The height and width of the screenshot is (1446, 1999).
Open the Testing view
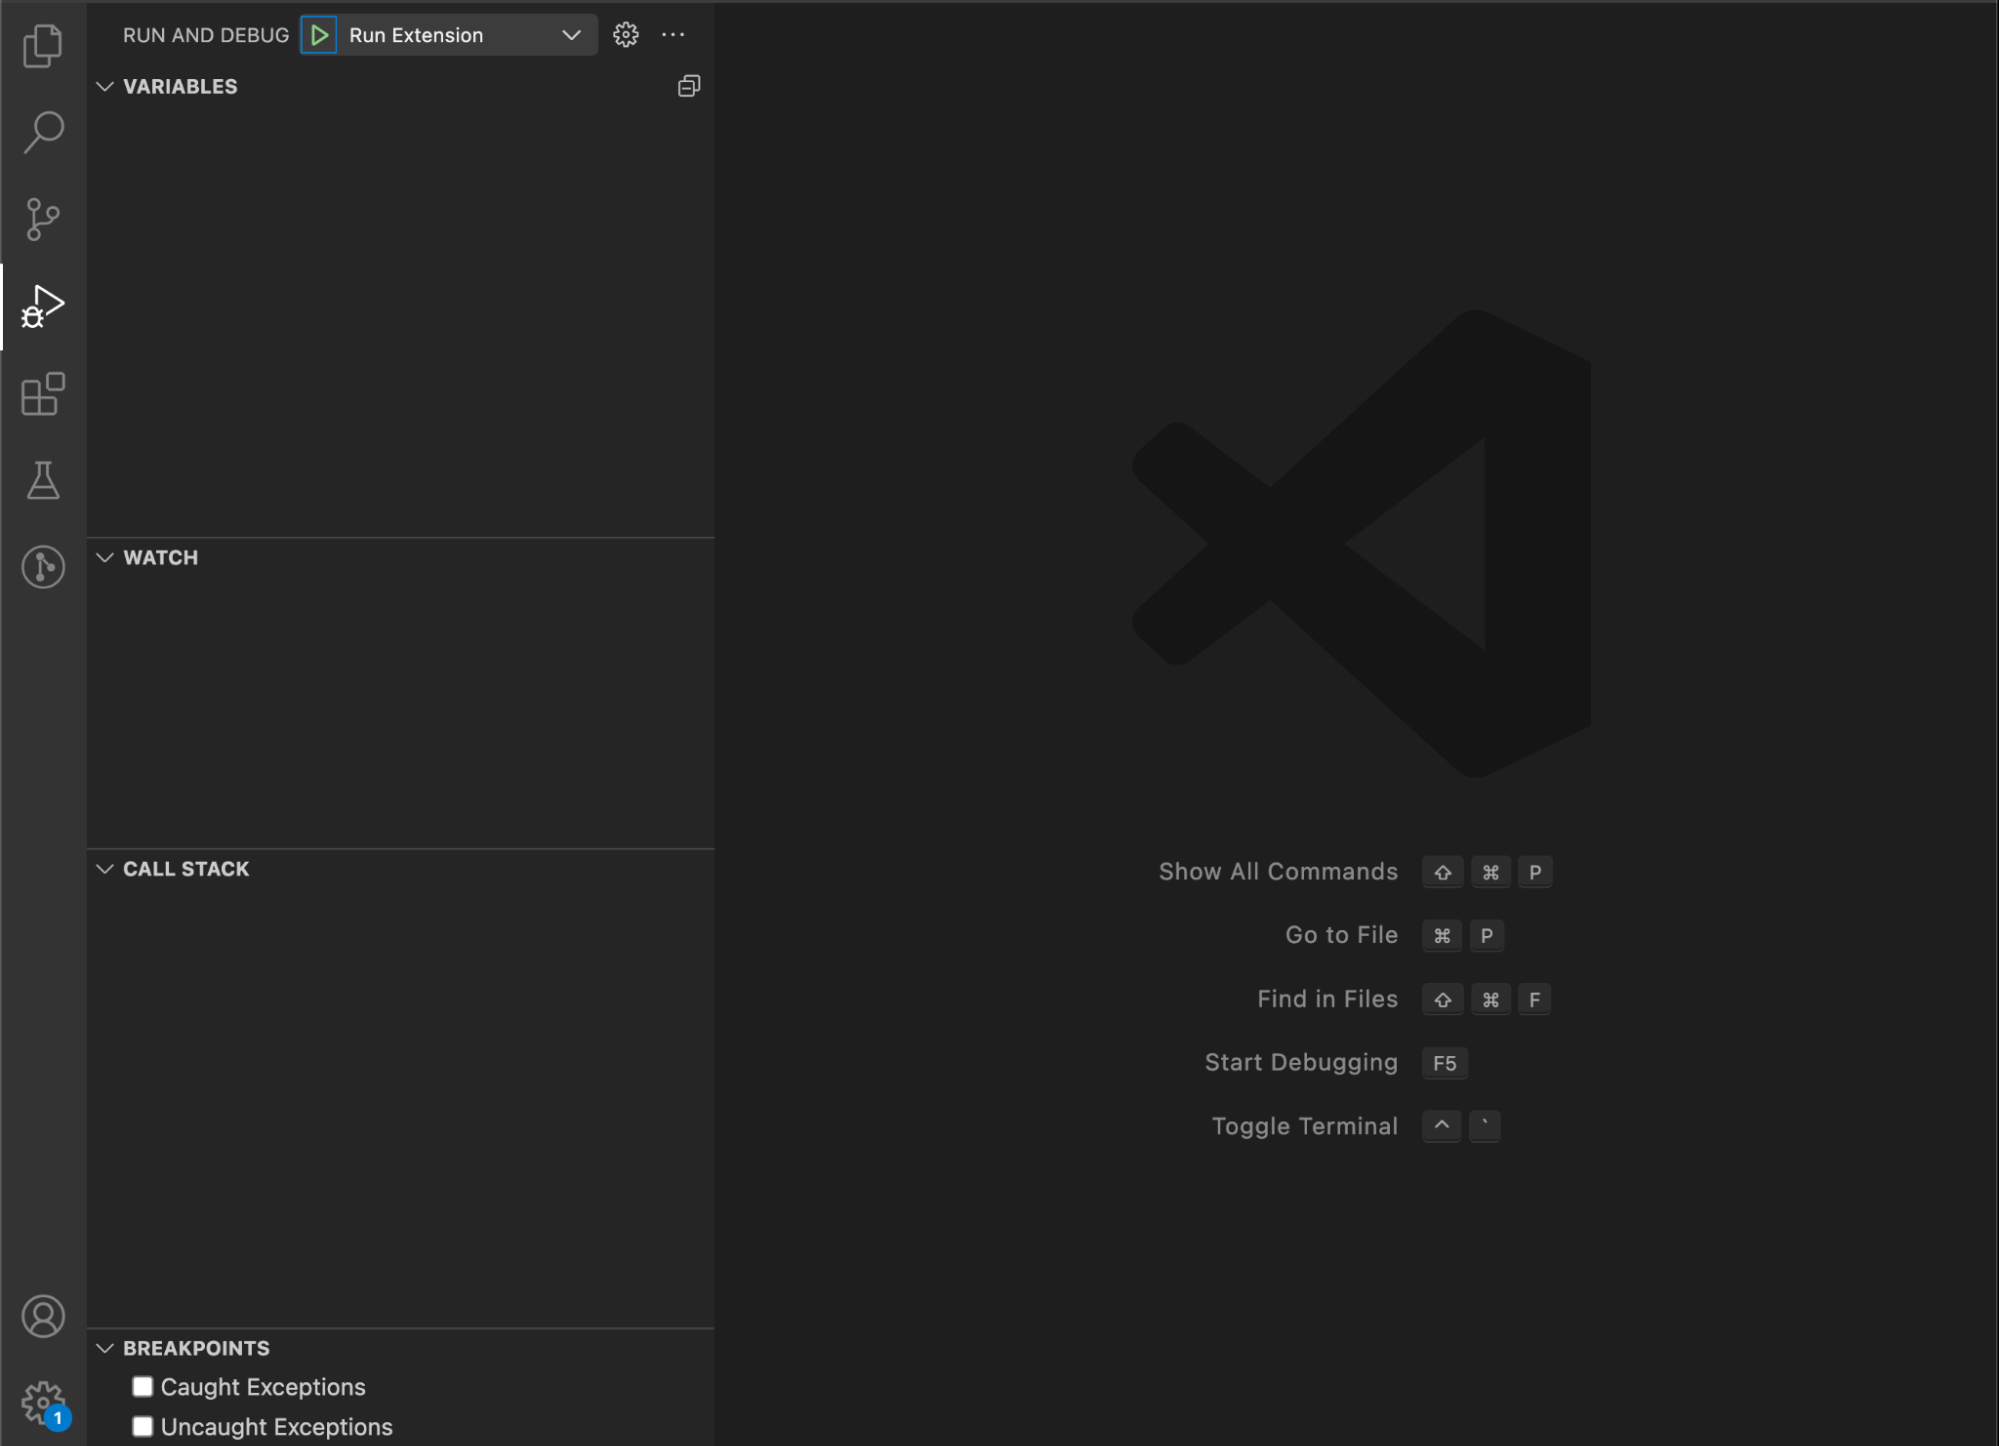[43, 482]
